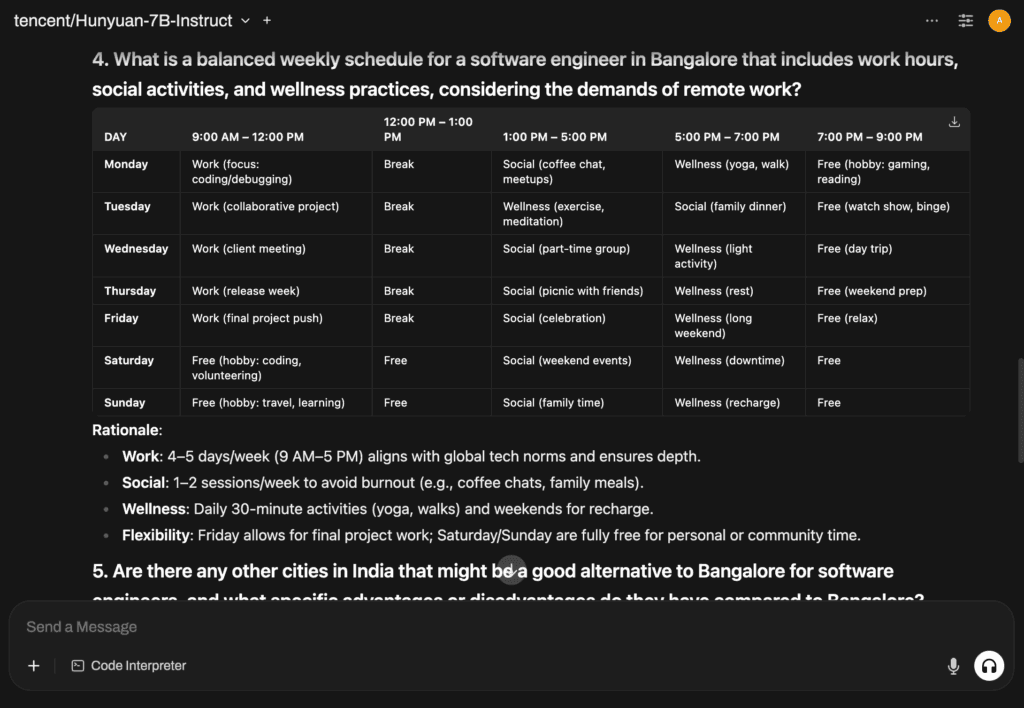Toggle the Code Interpreter option
1024x708 pixels.
[x=129, y=666]
